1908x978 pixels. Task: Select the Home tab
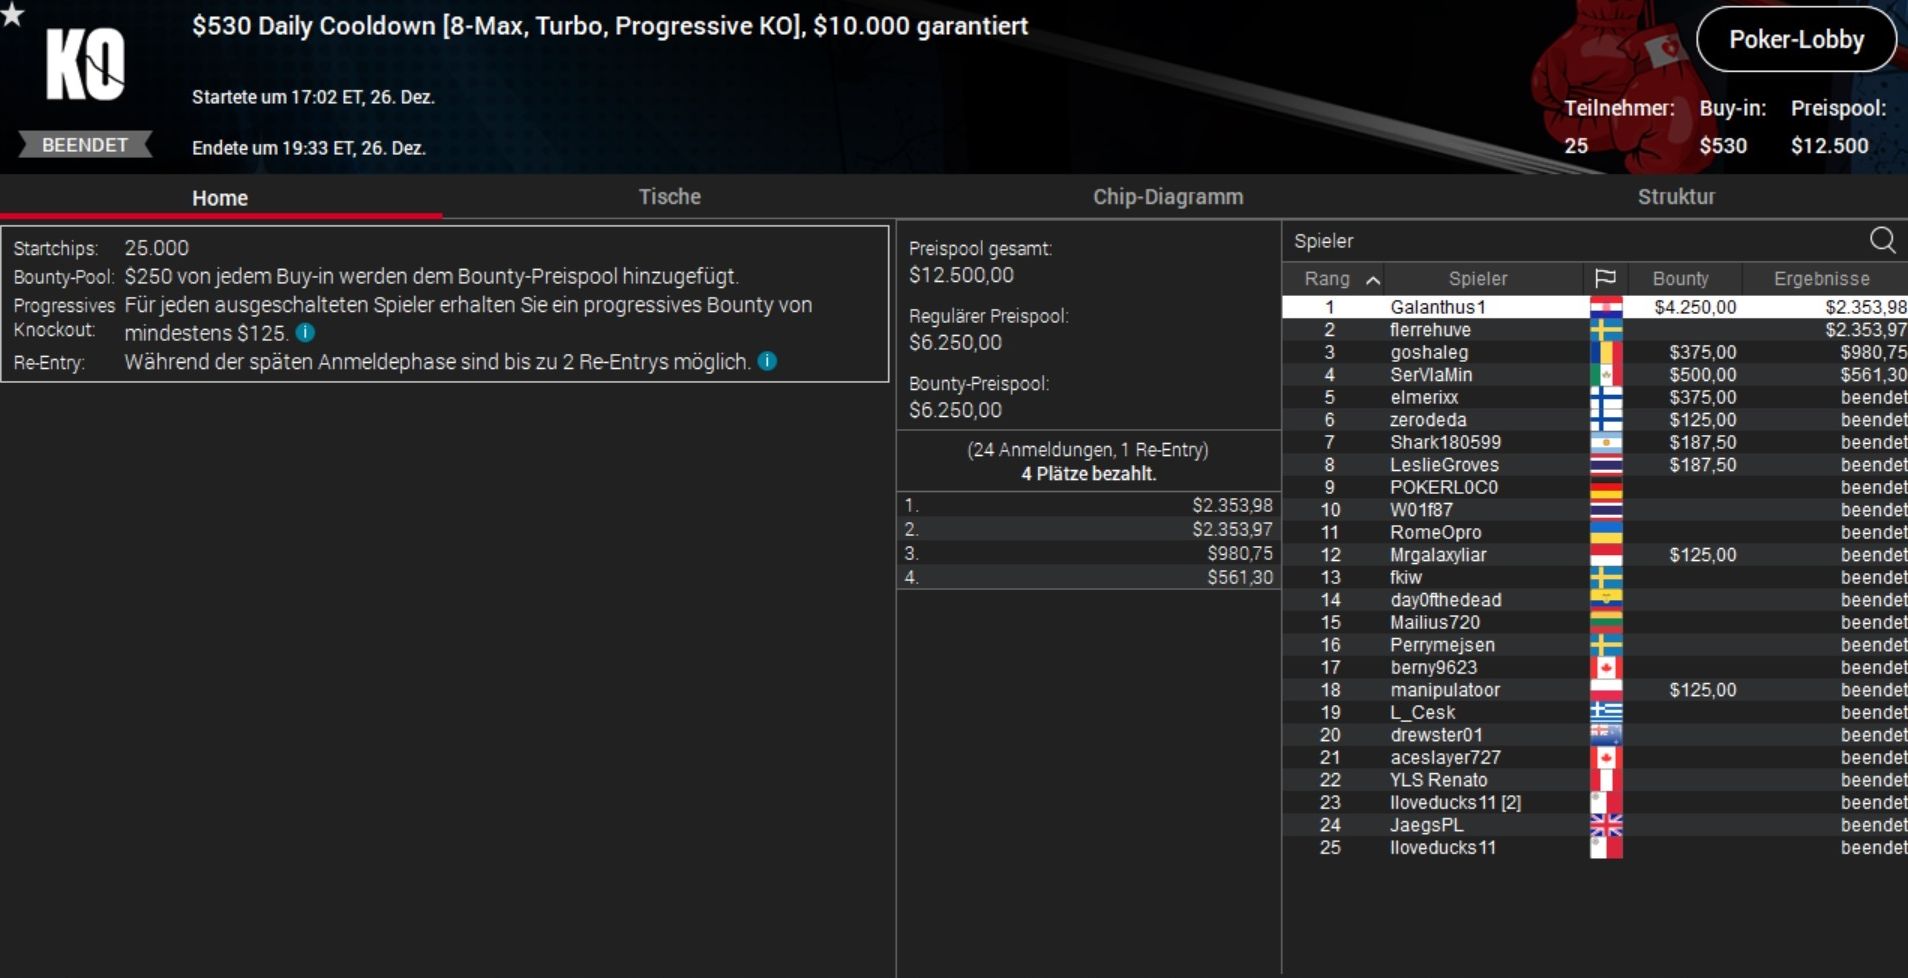coord(220,198)
